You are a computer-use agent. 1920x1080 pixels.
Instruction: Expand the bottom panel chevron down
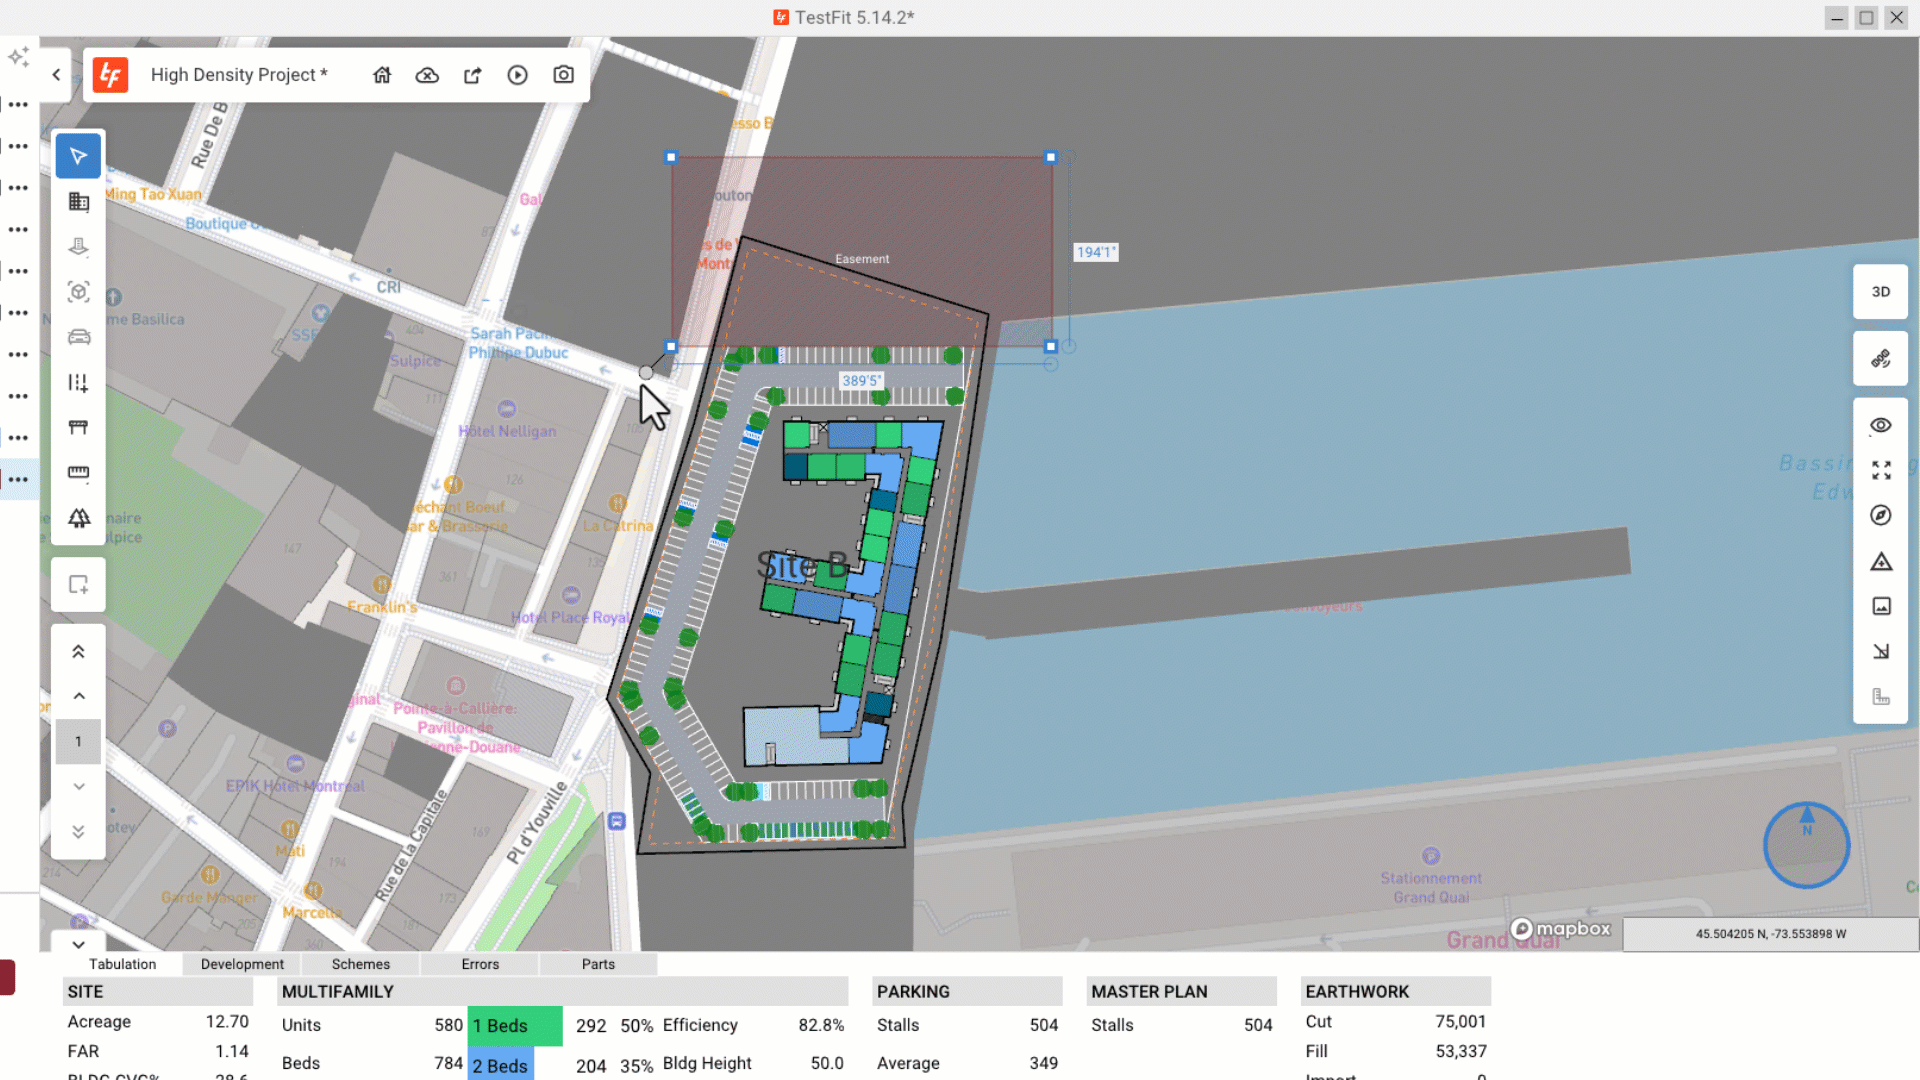[79, 944]
